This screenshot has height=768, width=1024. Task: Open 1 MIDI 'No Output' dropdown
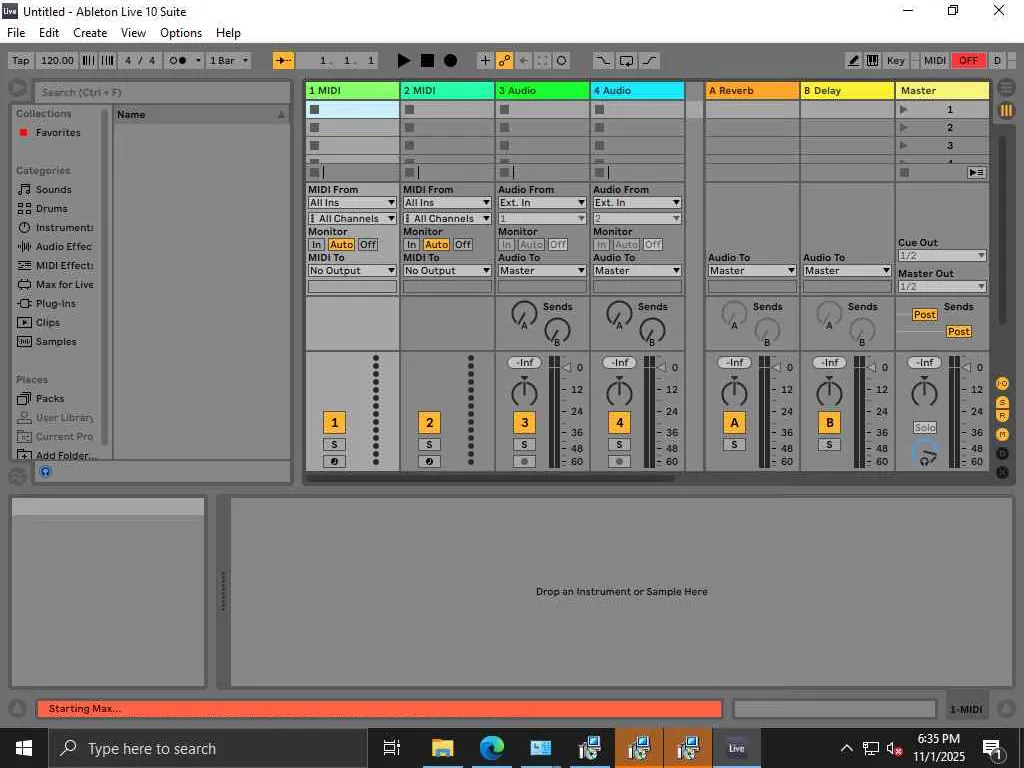(352, 270)
